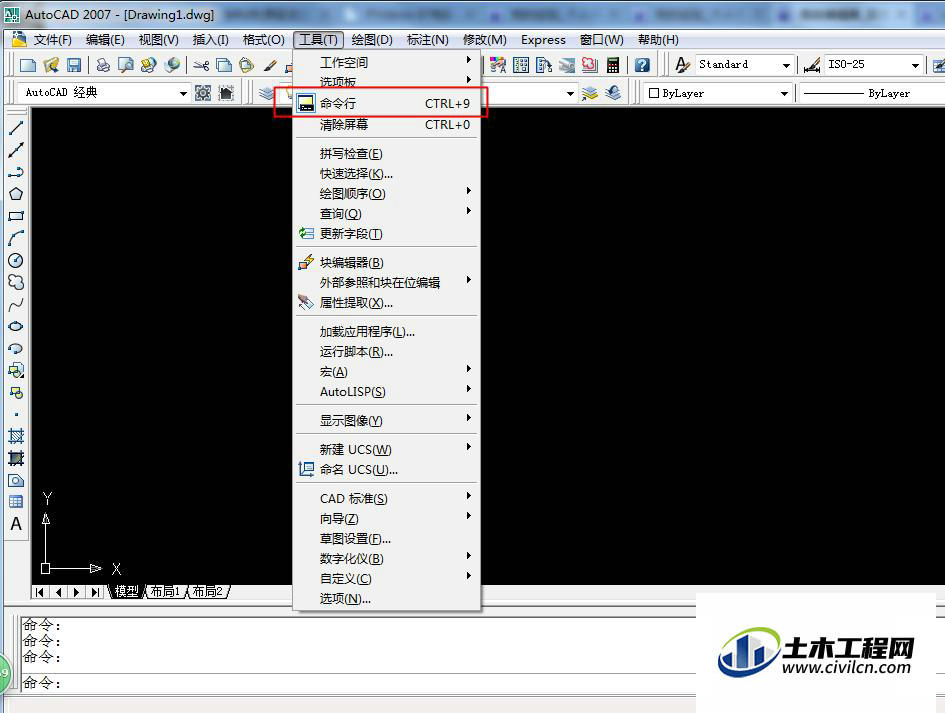Choose 选项(N)... in the menu
Screen dimensions: 945x713
pos(386,598)
